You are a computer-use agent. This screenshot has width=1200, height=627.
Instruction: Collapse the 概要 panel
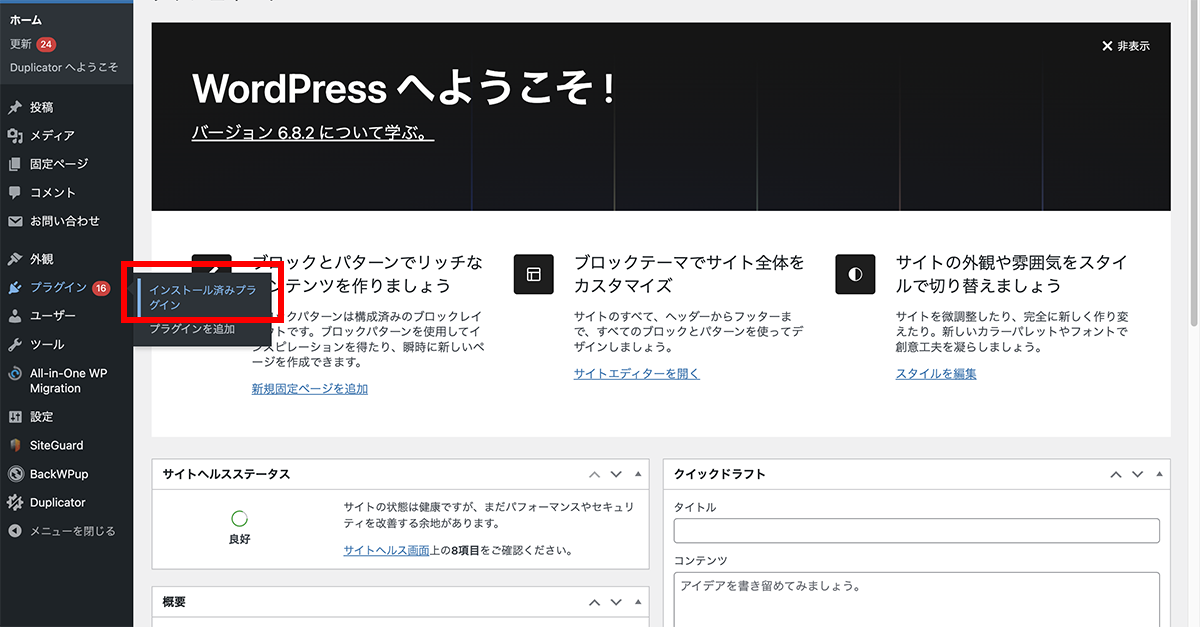click(637, 601)
